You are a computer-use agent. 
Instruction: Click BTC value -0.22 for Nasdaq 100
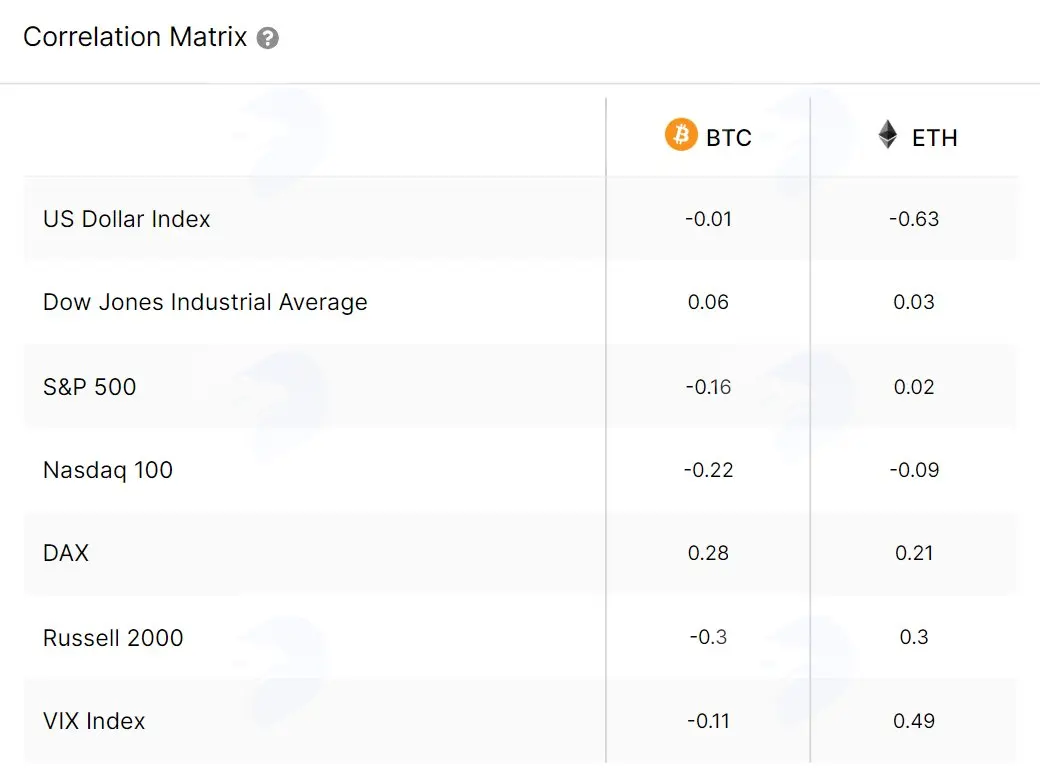(x=708, y=470)
